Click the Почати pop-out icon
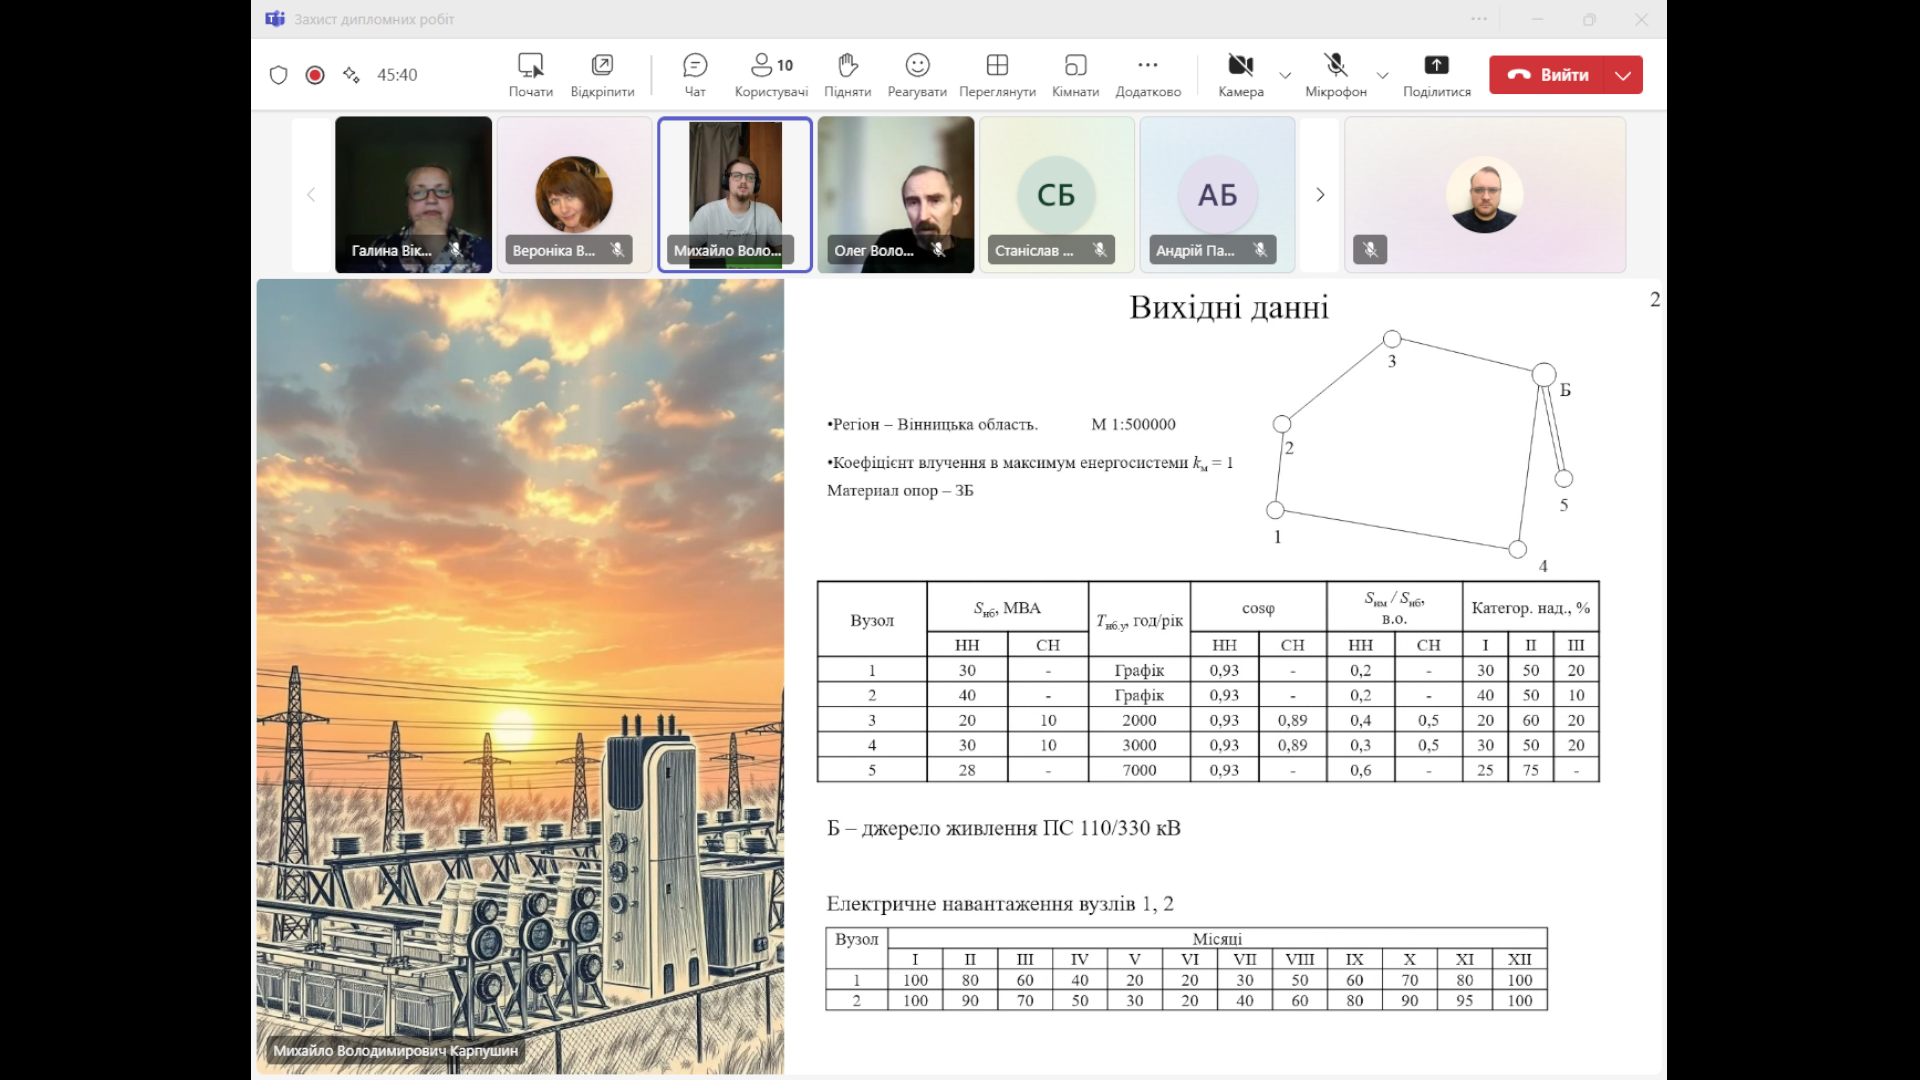 [530, 66]
